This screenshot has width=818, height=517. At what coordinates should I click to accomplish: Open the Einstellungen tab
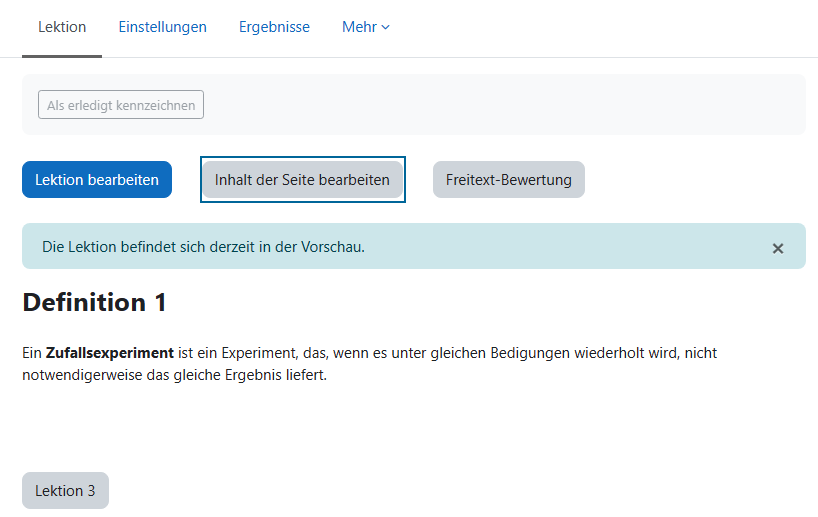click(x=162, y=27)
